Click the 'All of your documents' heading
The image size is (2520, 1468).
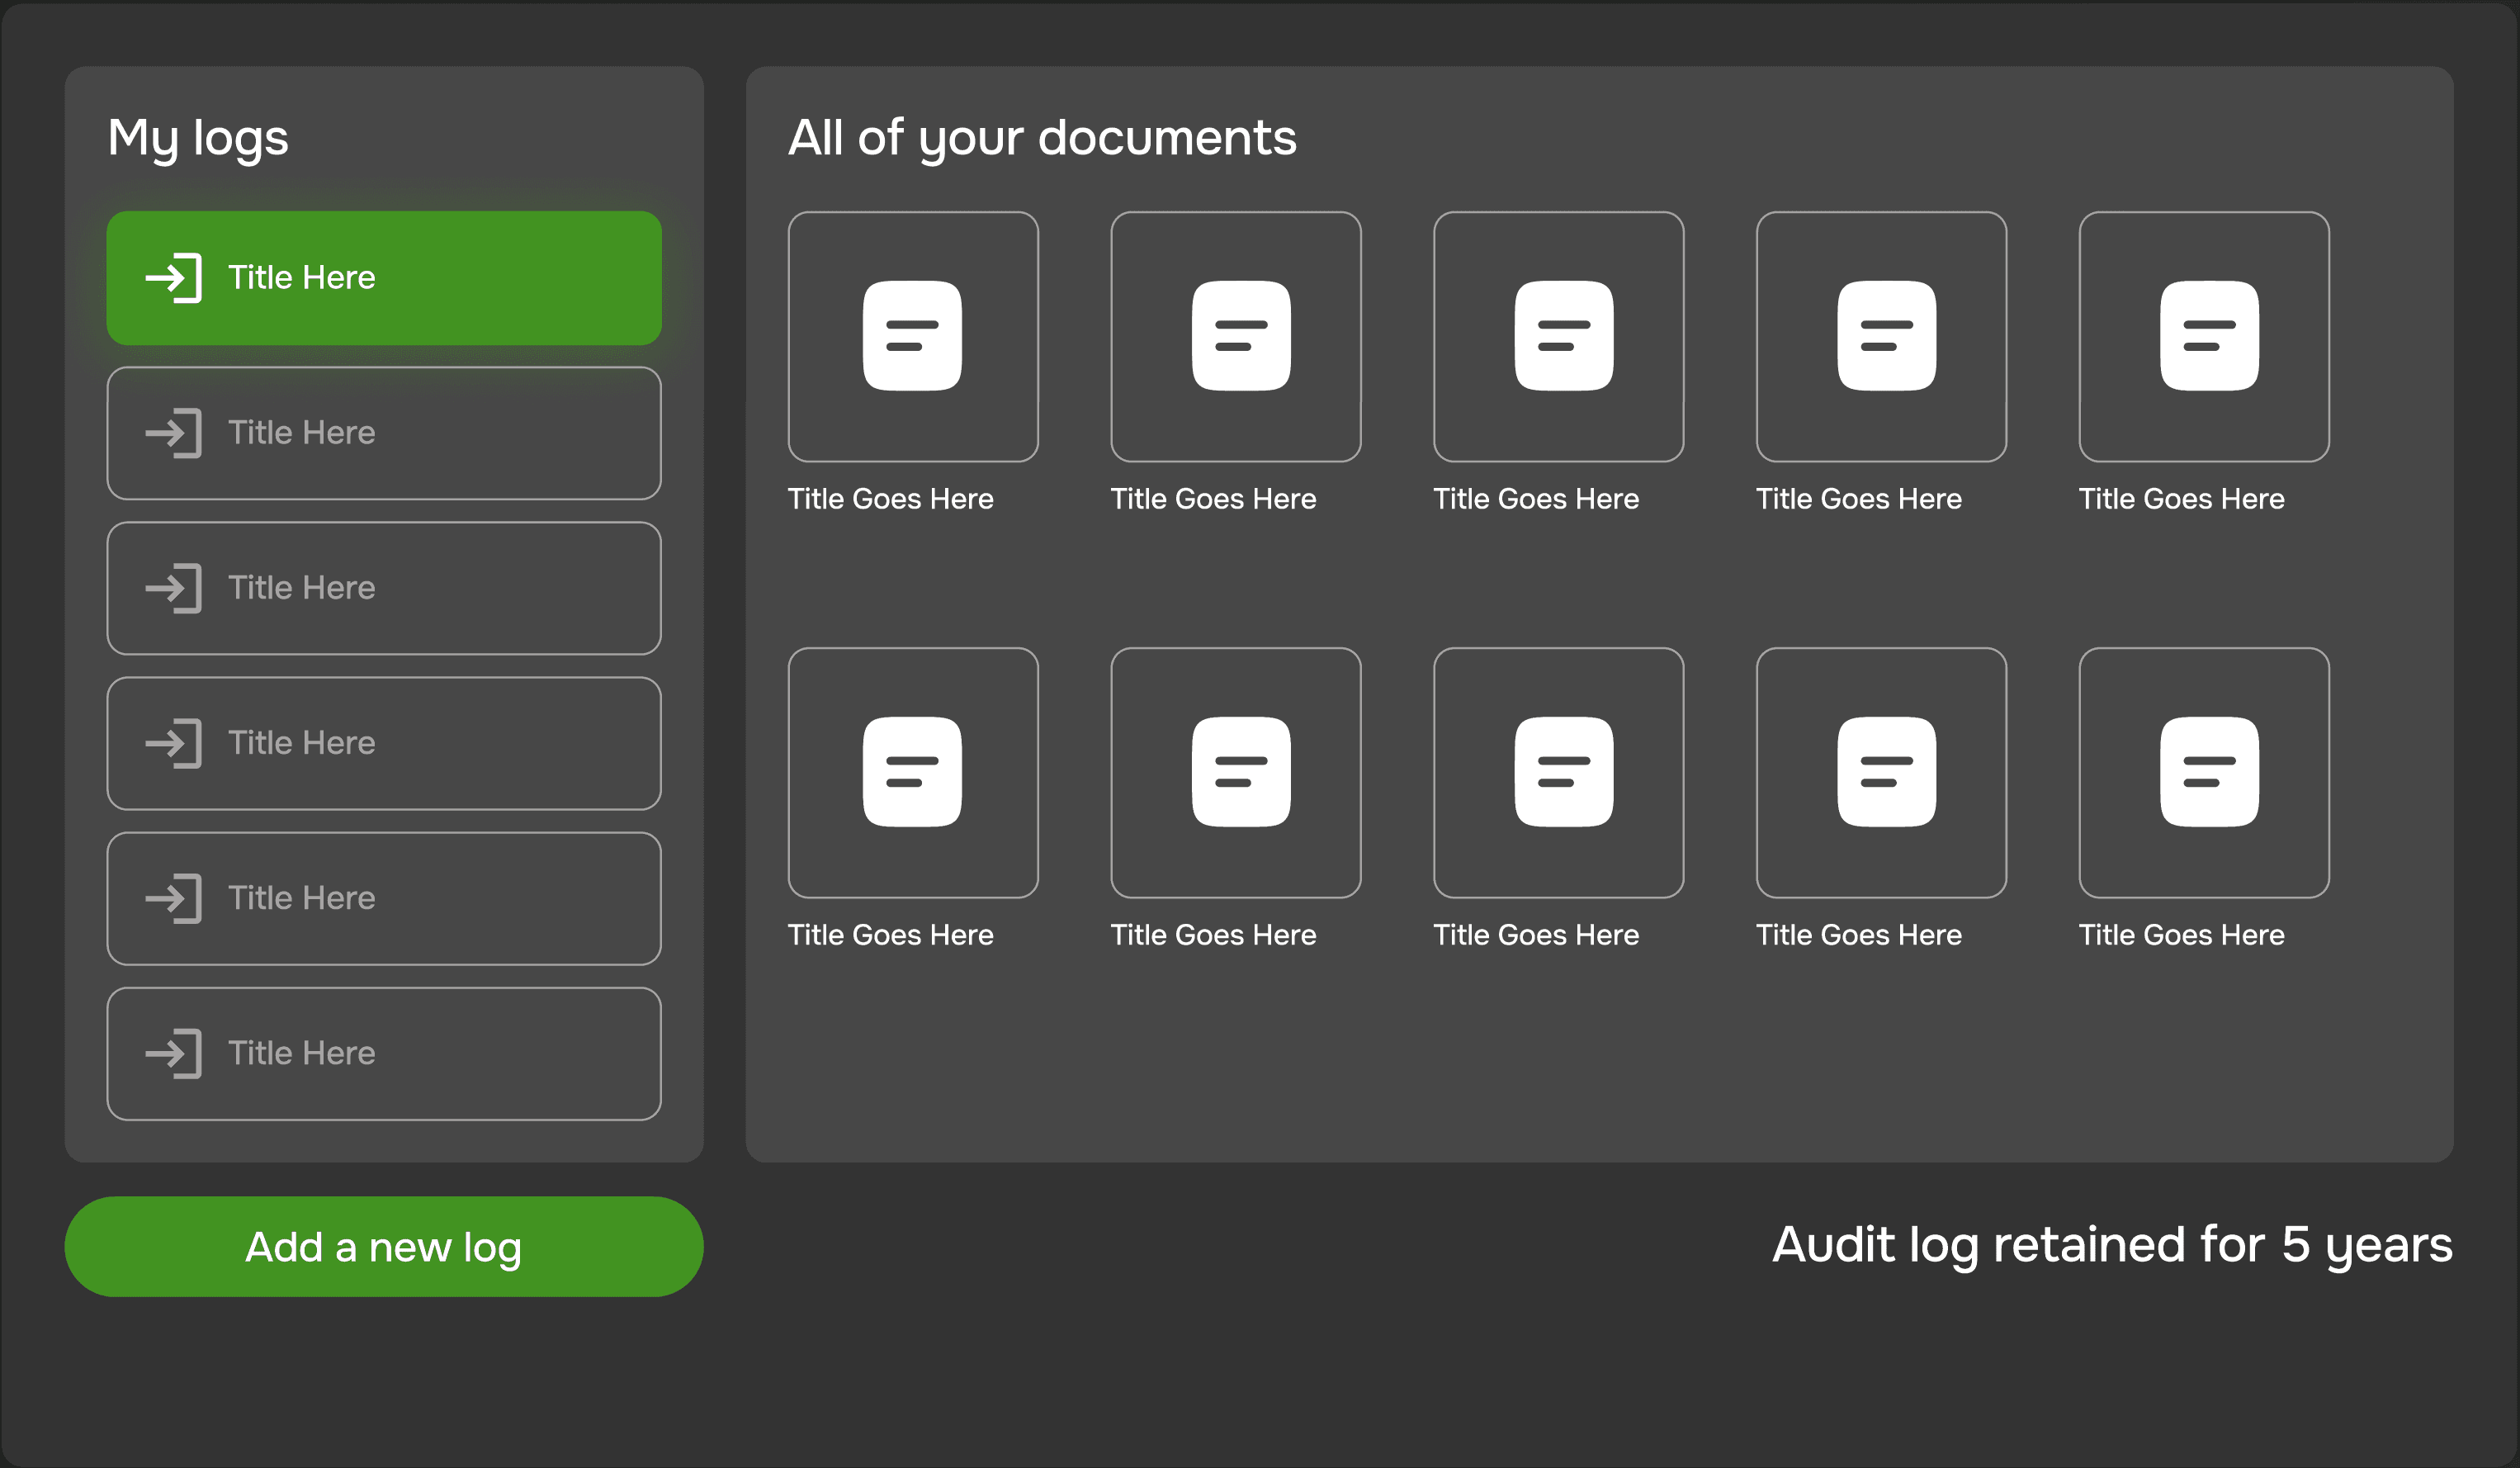coord(1043,139)
